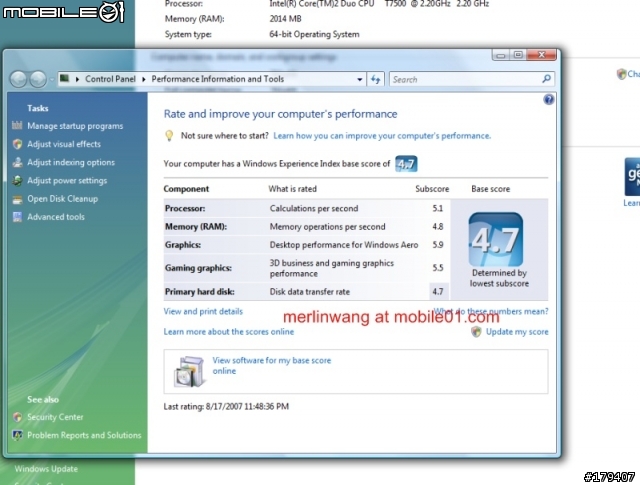Click View and print details link
The height and width of the screenshot is (485, 640).
203,311
